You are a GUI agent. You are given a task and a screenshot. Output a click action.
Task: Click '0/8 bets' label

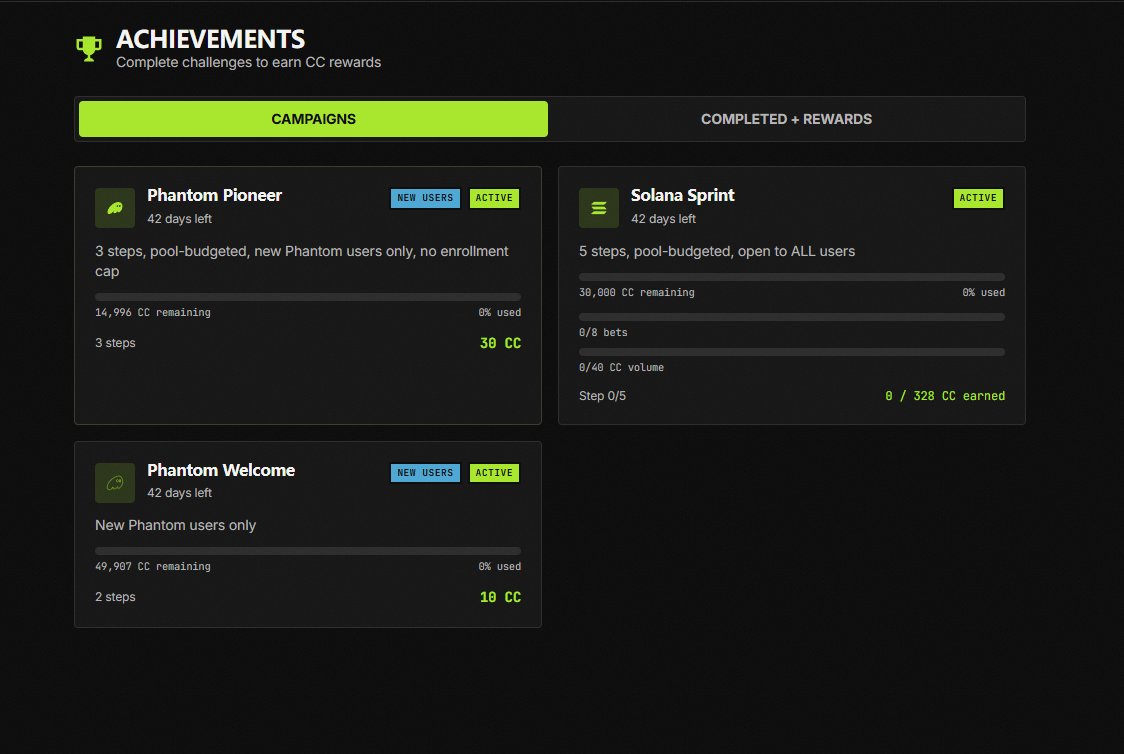[603, 333]
